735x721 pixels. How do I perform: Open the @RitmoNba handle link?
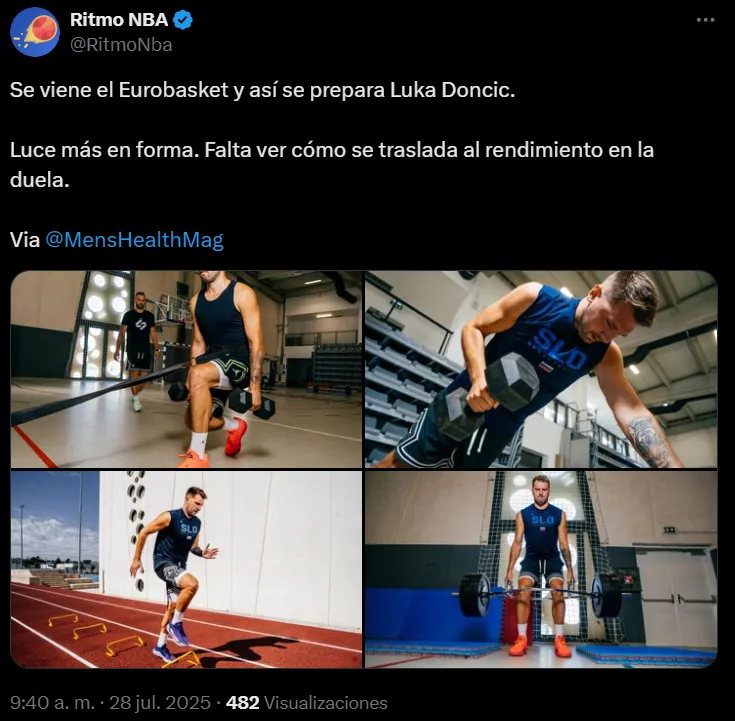(121, 45)
